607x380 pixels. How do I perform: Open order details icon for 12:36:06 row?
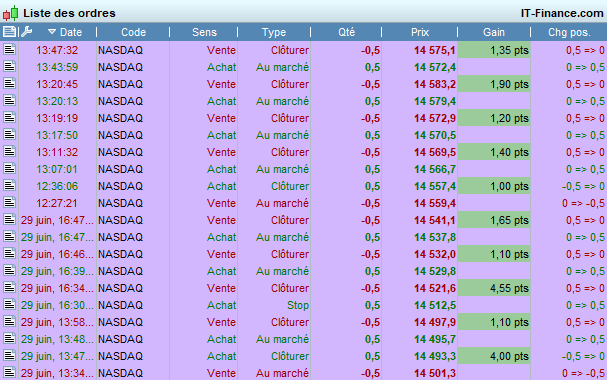(9, 186)
